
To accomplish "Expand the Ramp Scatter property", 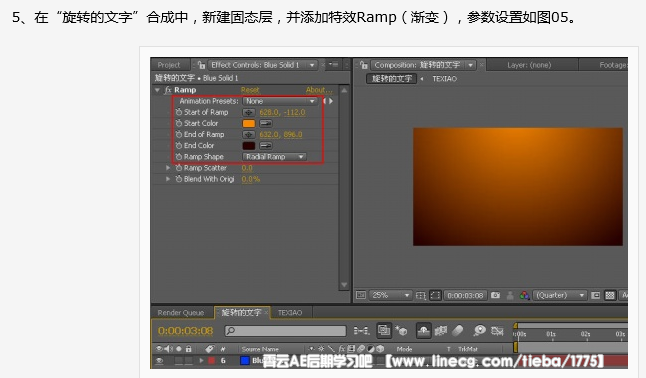I will 168,168.
